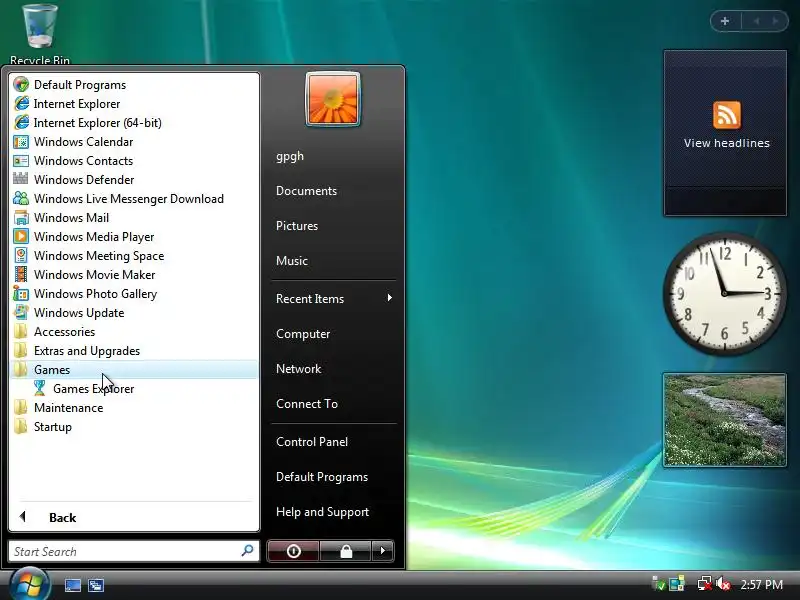Click Switch Between Windows taskbar icon
Image resolution: width=800 pixels, height=600 pixels.
[95, 585]
